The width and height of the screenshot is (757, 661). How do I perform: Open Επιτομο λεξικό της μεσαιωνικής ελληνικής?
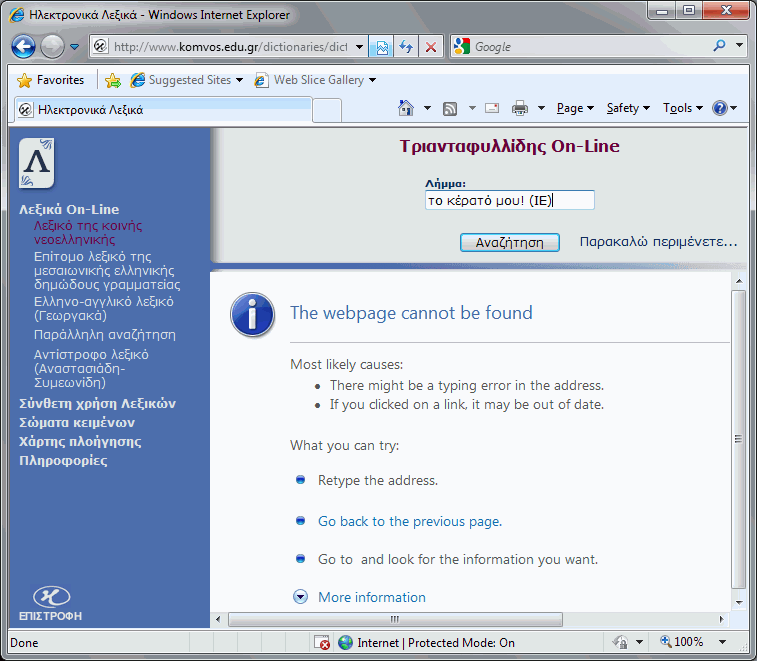coord(107,270)
